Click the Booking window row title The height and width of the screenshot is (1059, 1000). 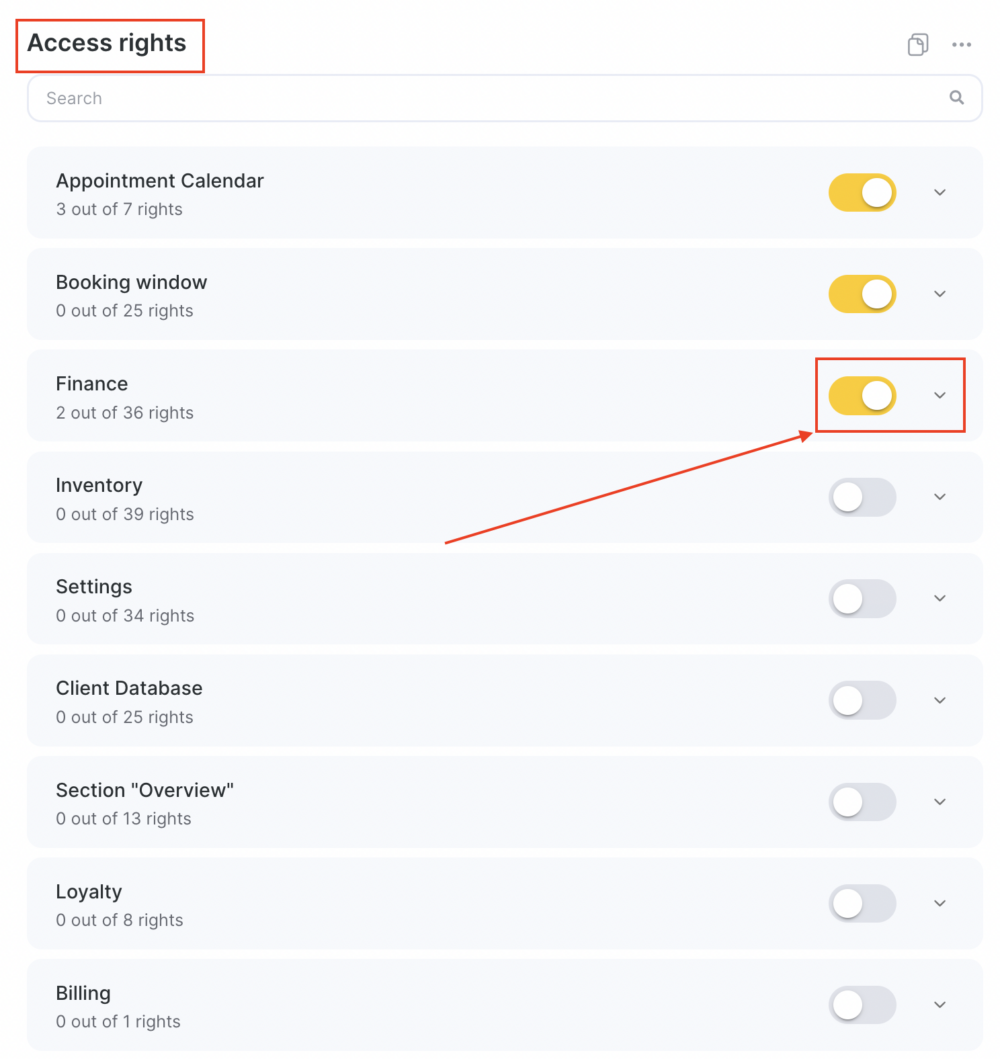point(131,282)
